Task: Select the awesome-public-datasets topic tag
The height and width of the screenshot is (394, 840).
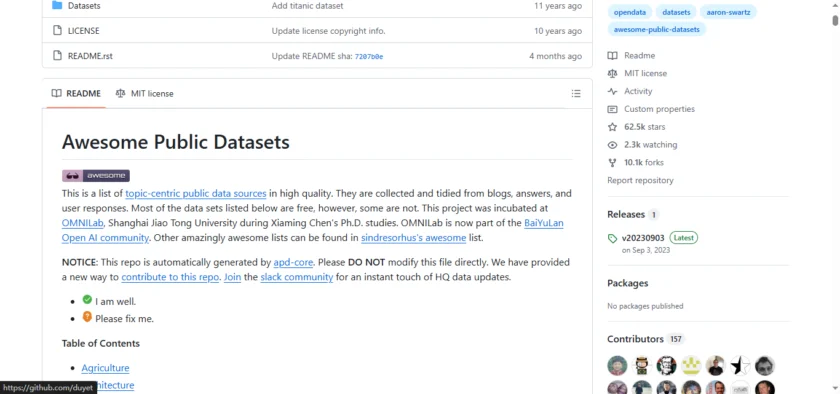Action: (x=657, y=29)
